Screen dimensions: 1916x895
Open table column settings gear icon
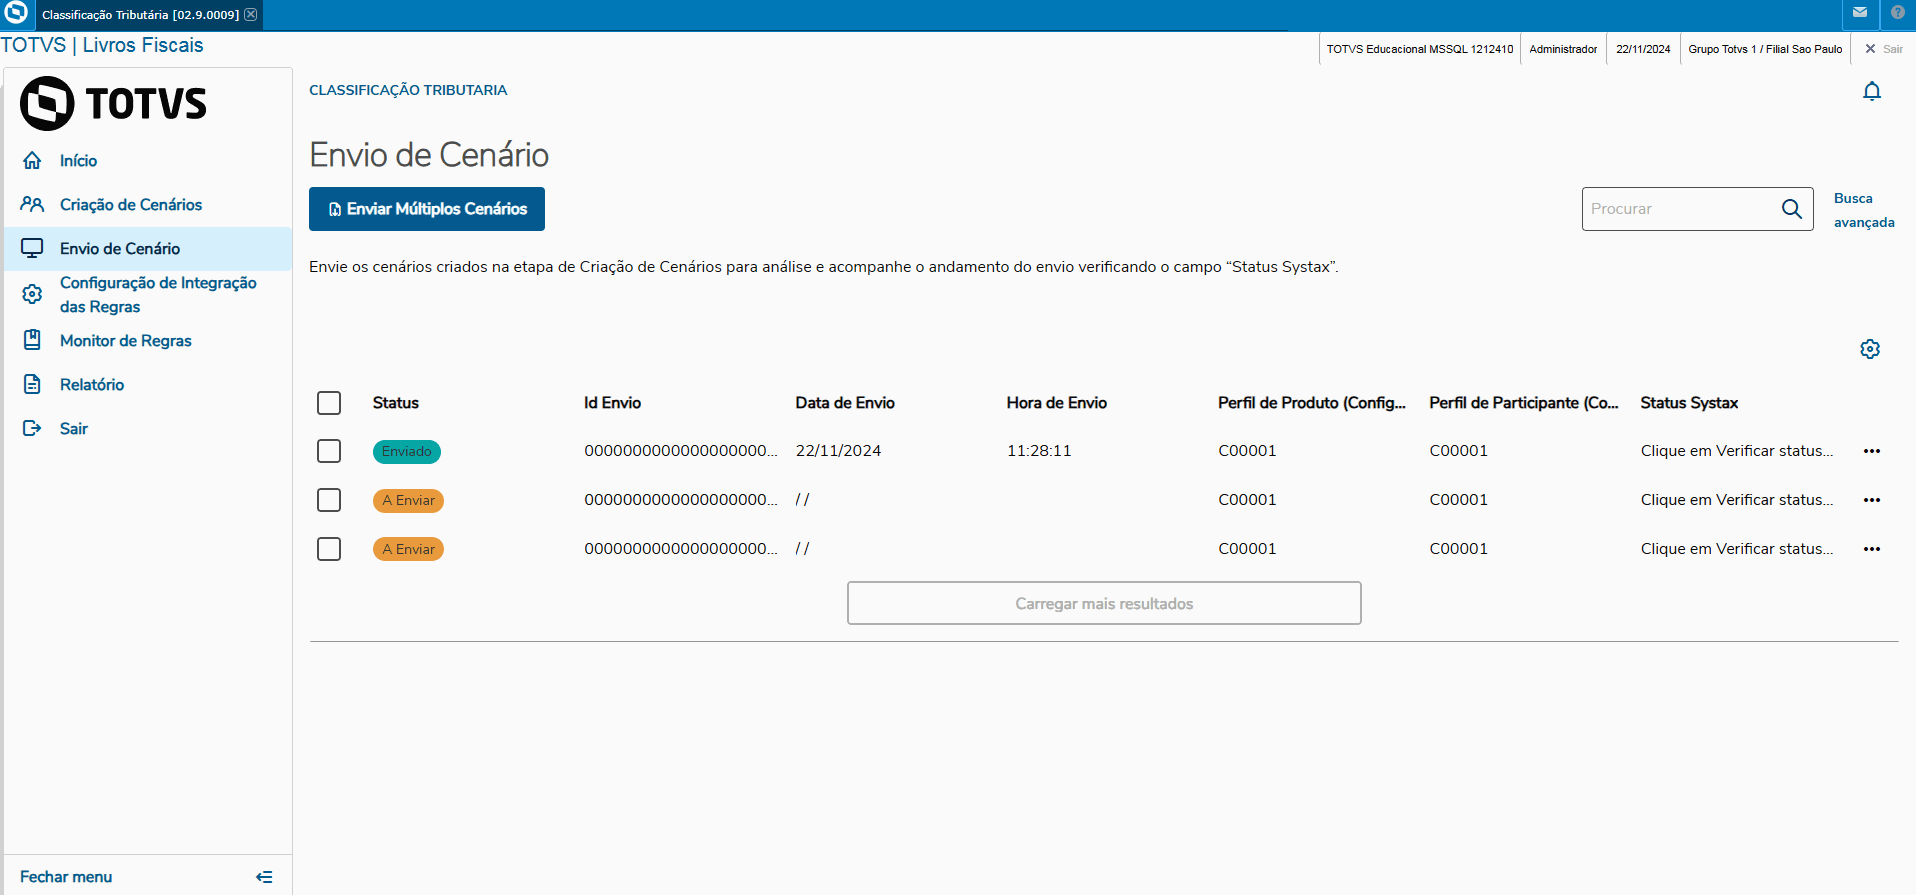point(1870,349)
